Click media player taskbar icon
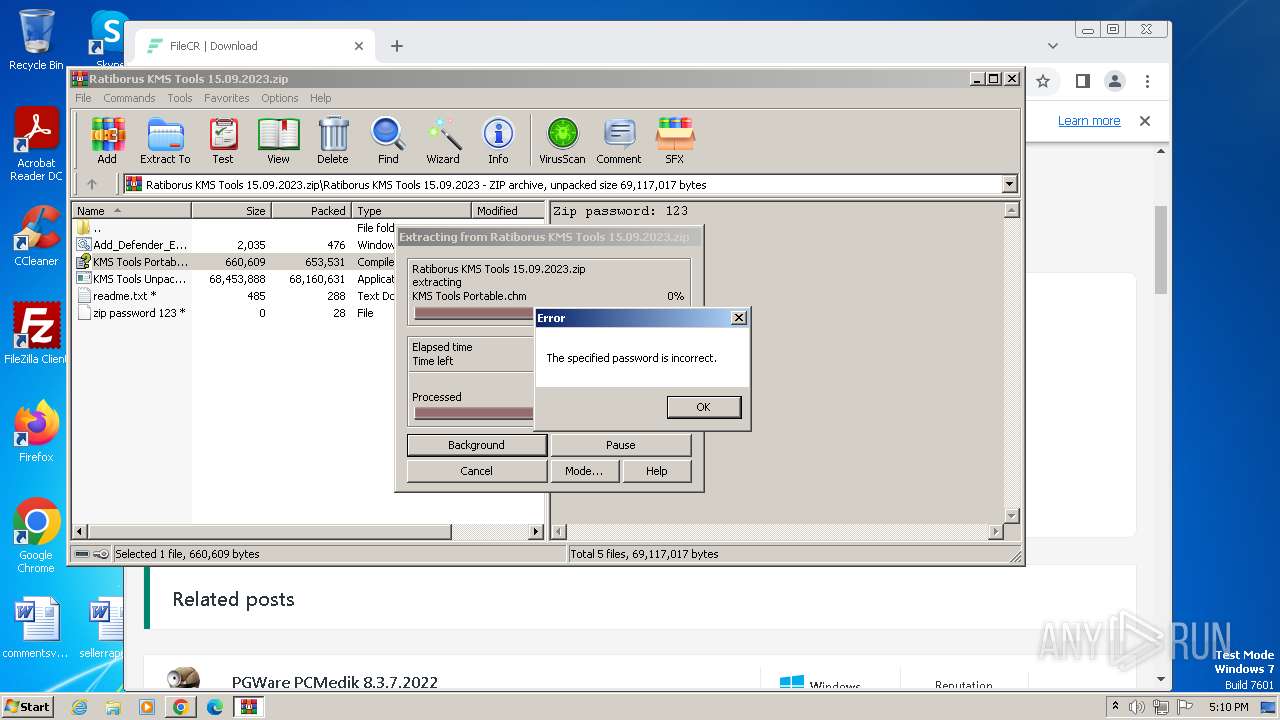Screen dimensions: 1280x720 147,707
